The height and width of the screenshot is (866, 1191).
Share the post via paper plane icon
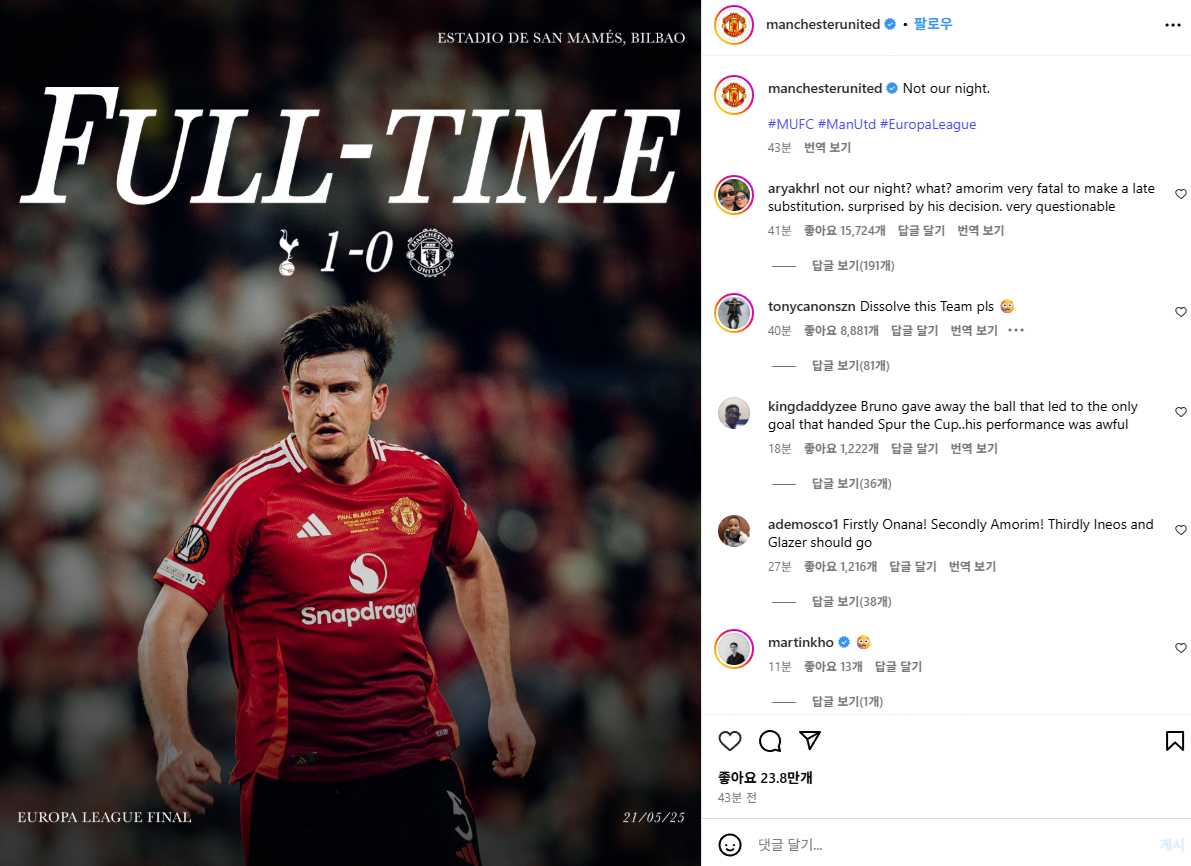810,740
